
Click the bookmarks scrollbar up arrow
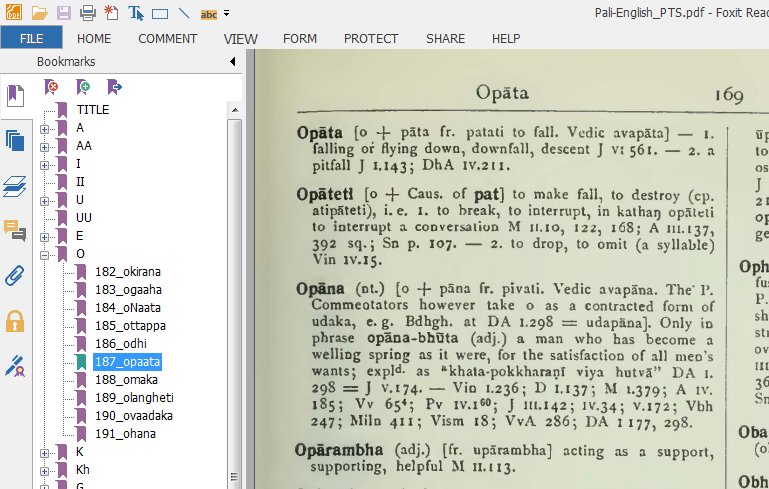(235, 110)
